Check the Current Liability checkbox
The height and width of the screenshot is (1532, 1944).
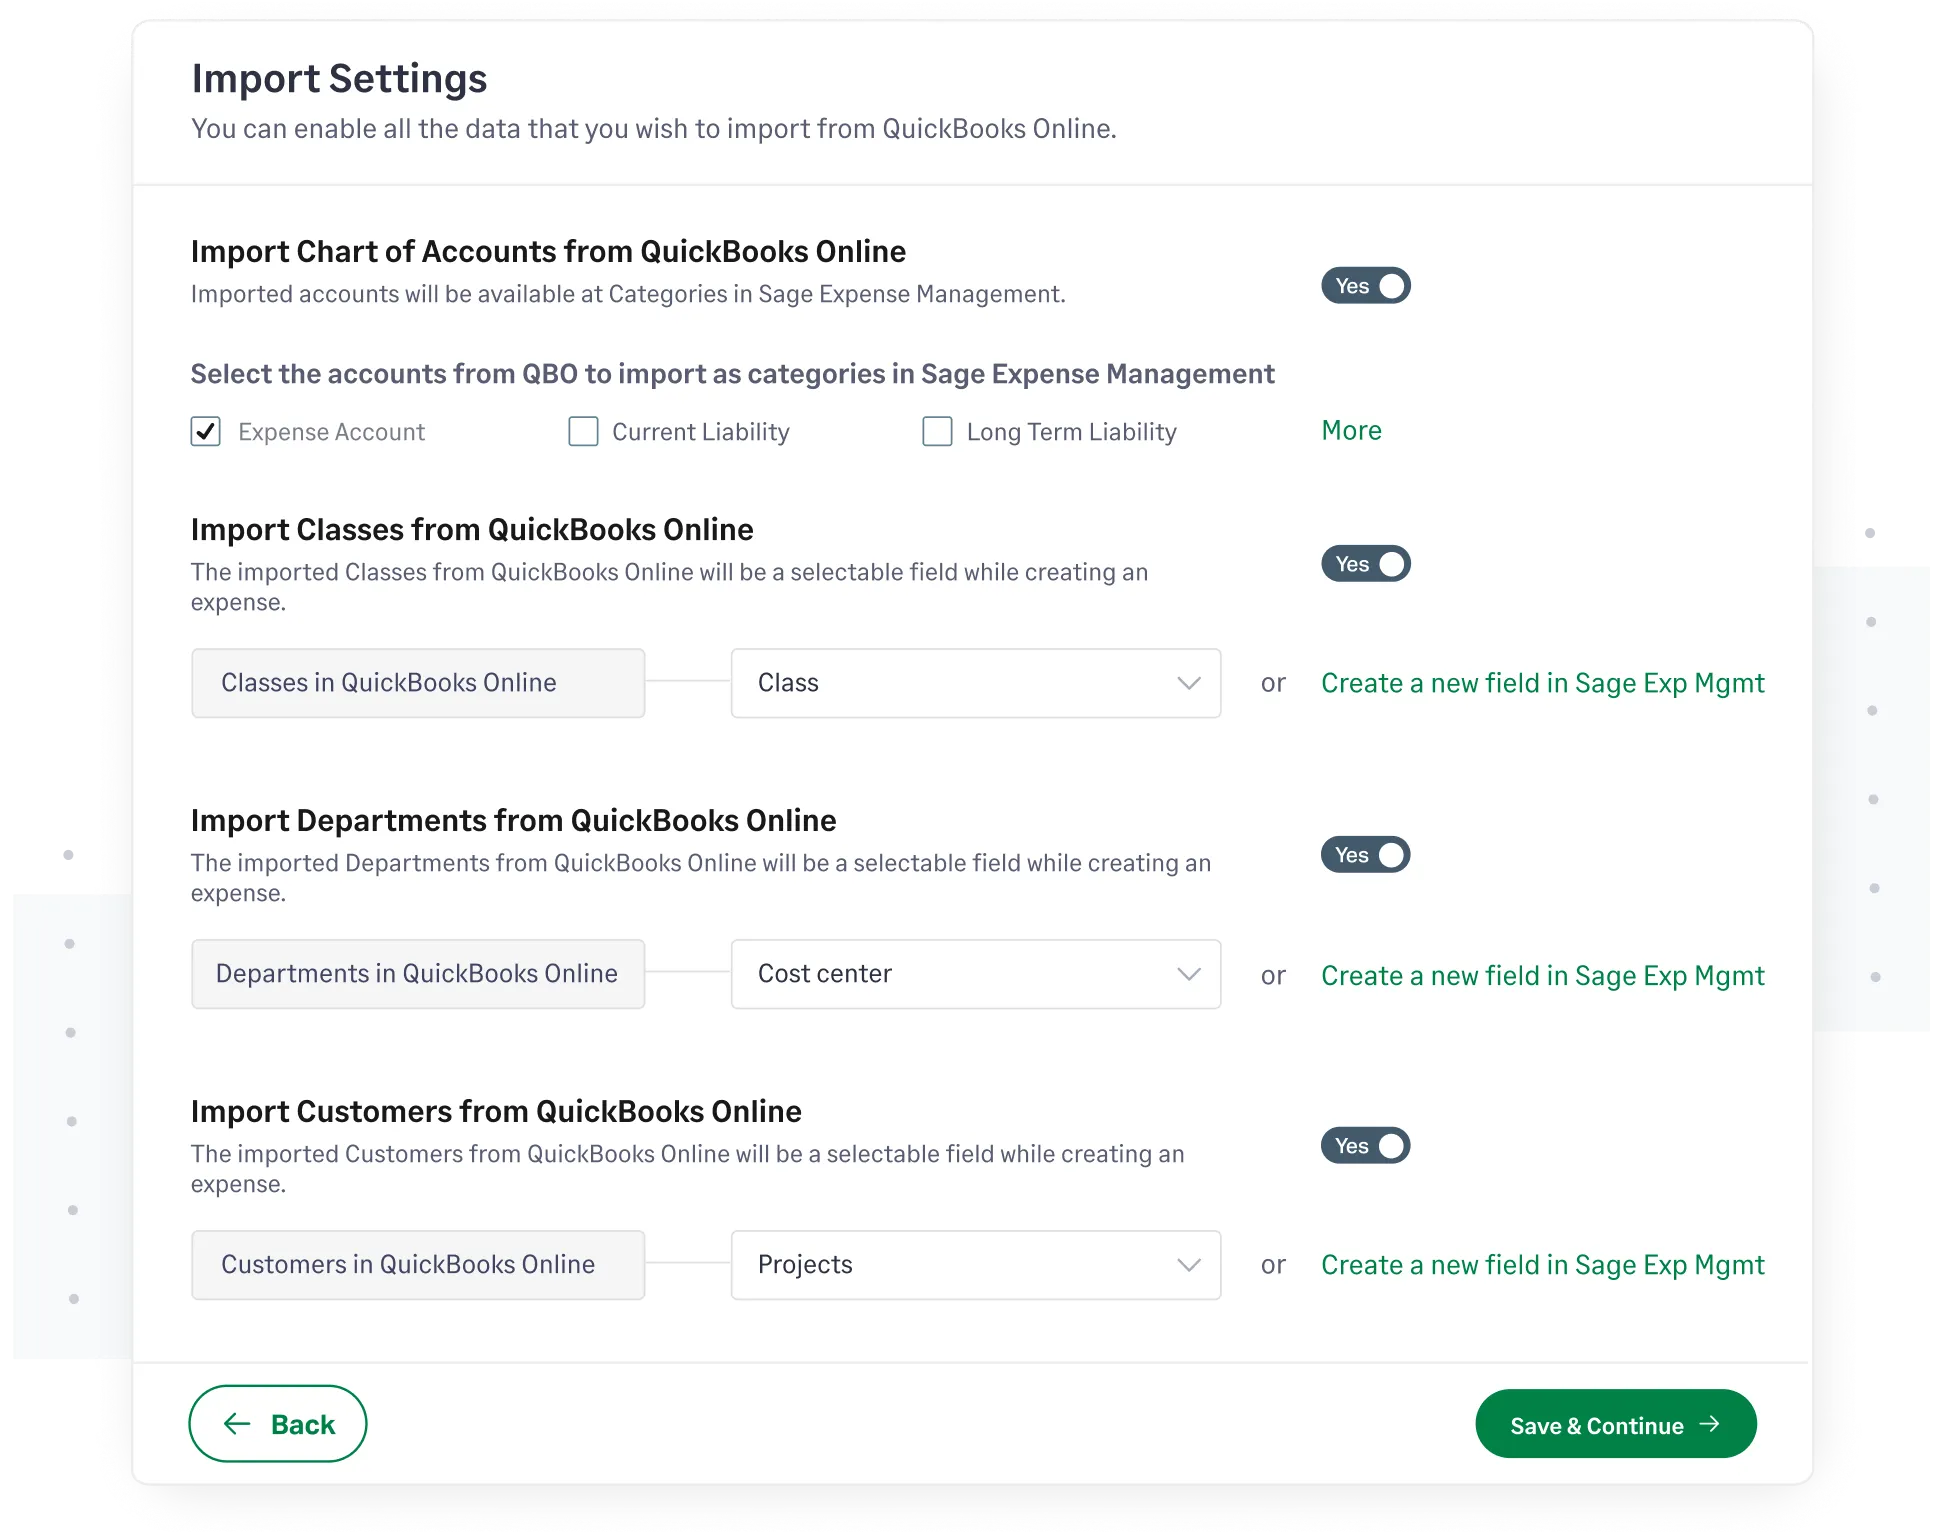point(583,431)
